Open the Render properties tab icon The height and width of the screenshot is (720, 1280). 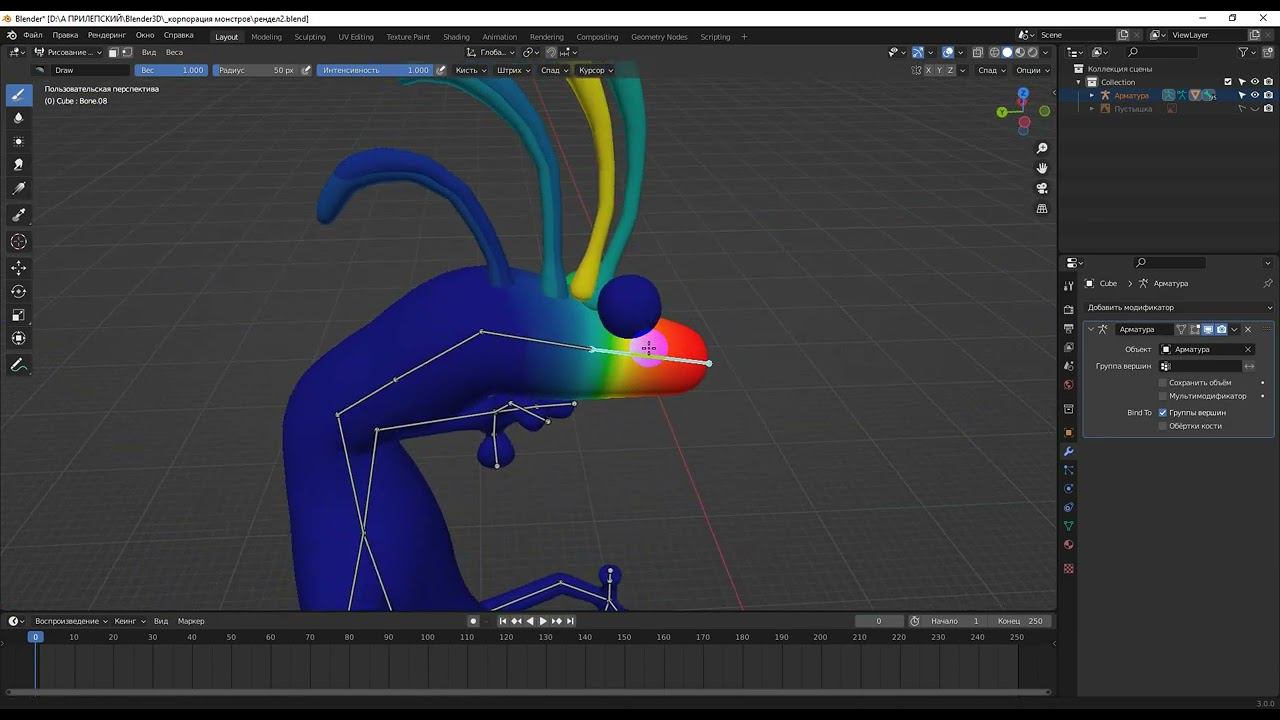1068,309
